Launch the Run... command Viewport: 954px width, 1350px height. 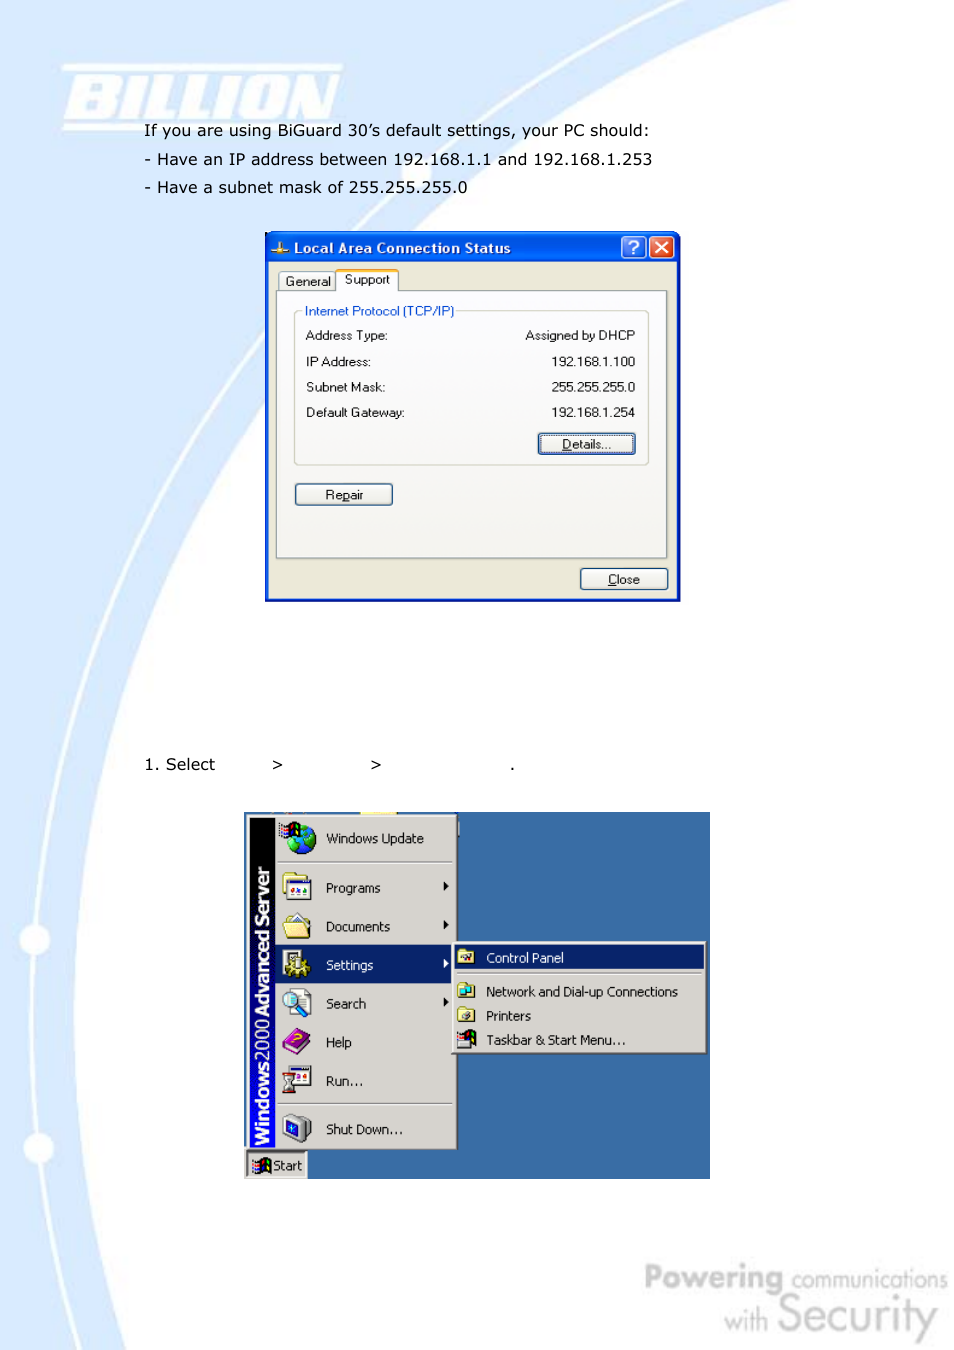point(343,1080)
